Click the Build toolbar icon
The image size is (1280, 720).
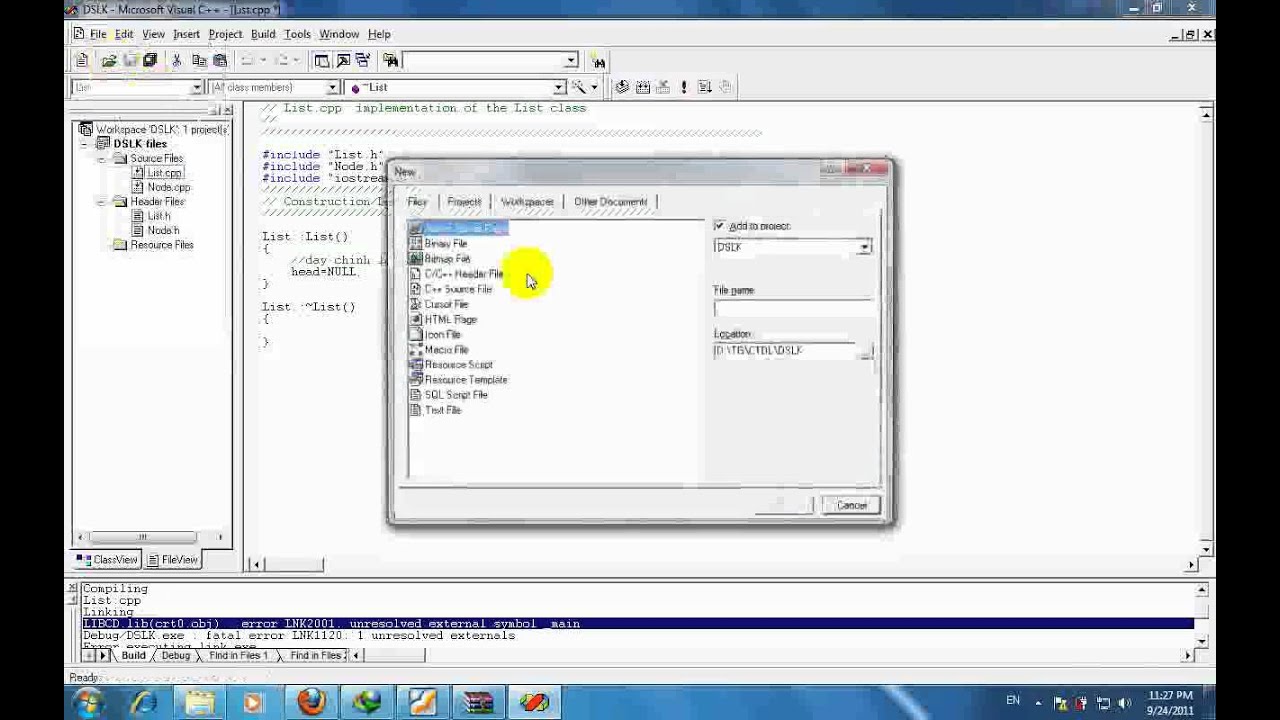[x=643, y=87]
